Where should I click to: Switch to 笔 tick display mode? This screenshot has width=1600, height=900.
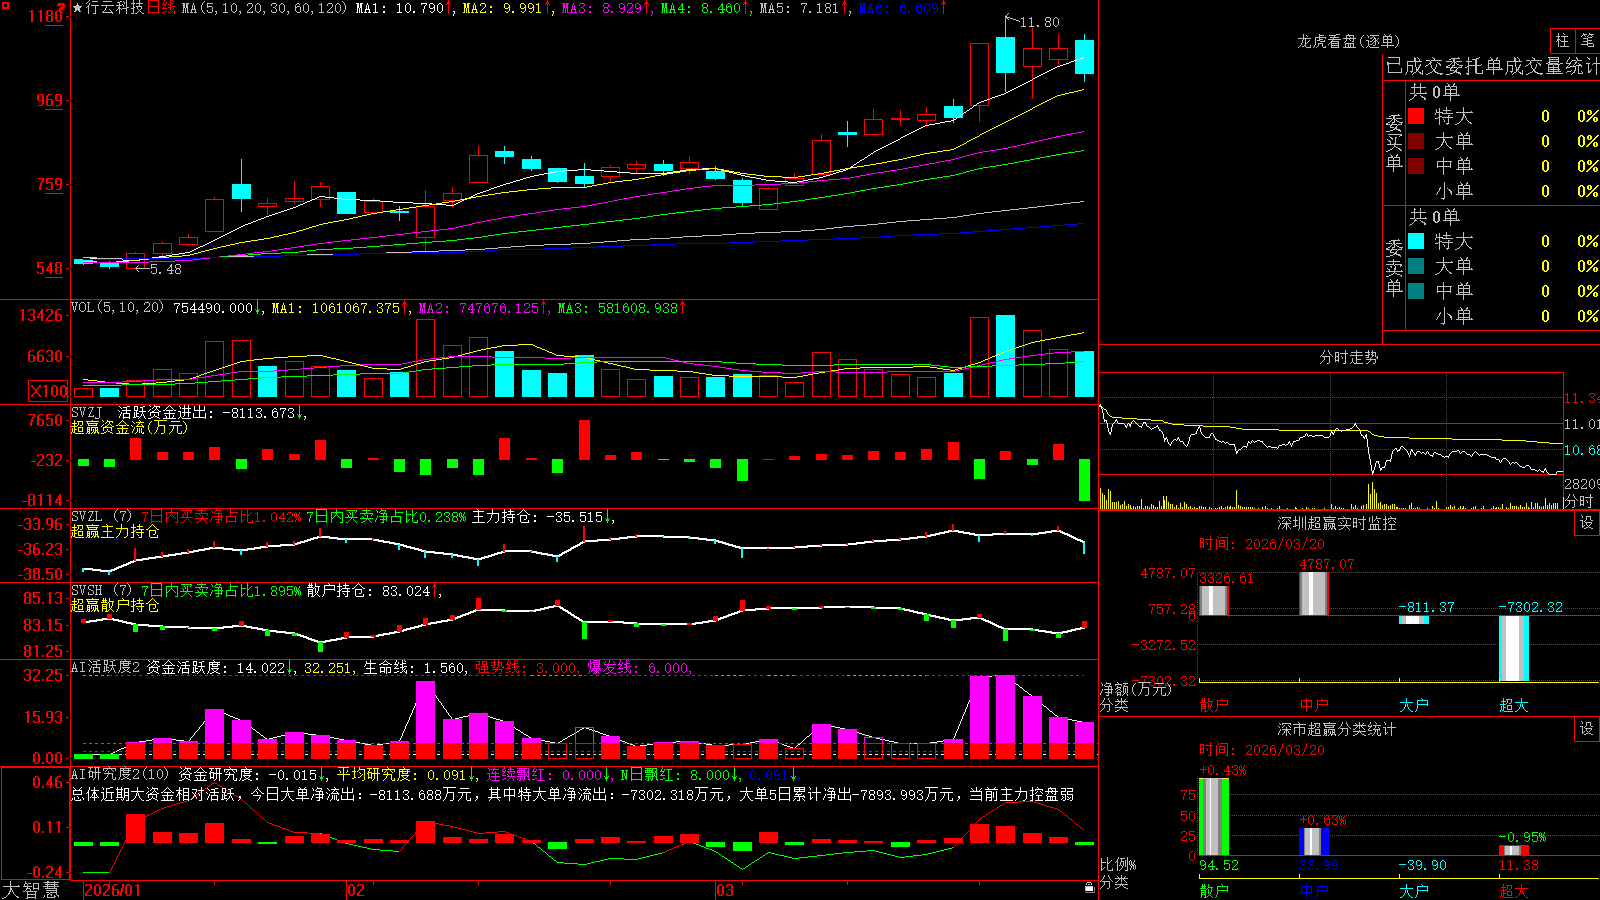coord(1587,41)
